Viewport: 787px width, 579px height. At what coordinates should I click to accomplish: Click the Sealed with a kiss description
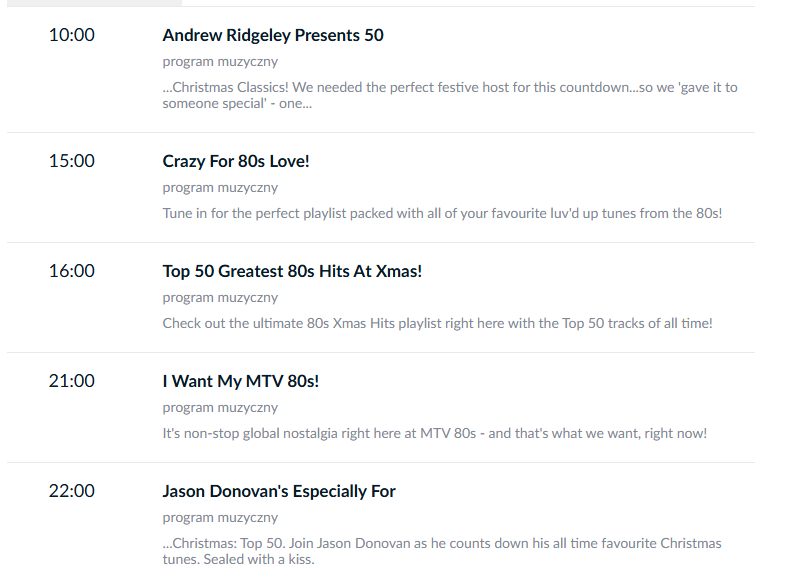pyautogui.click(x=442, y=551)
